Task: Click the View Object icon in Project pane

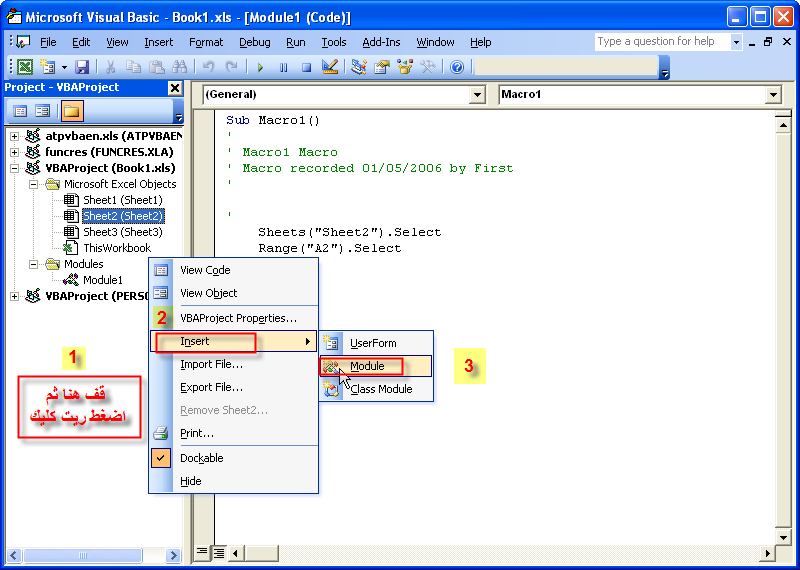Action: [42, 111]
